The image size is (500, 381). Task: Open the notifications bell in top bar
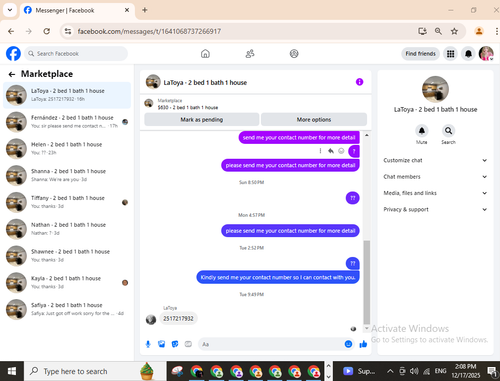click(x=468, y=54)
